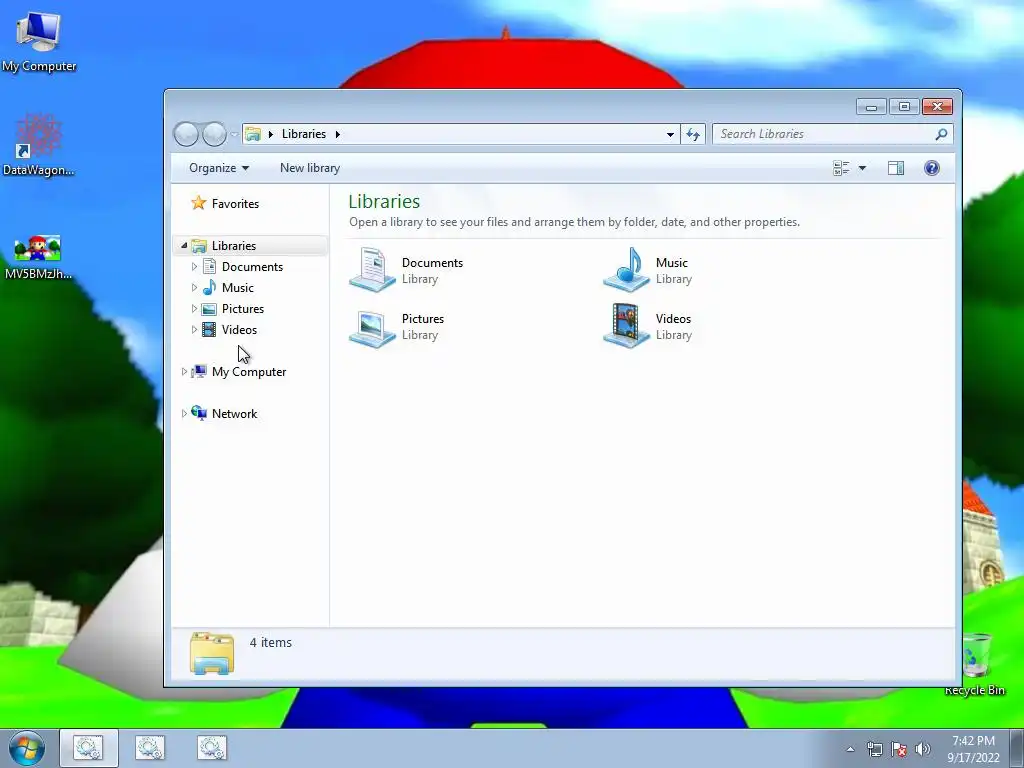Open the Windows Start menu
Image resolution: width=1024 pixels, height=768 pixels.
point(26,748)
